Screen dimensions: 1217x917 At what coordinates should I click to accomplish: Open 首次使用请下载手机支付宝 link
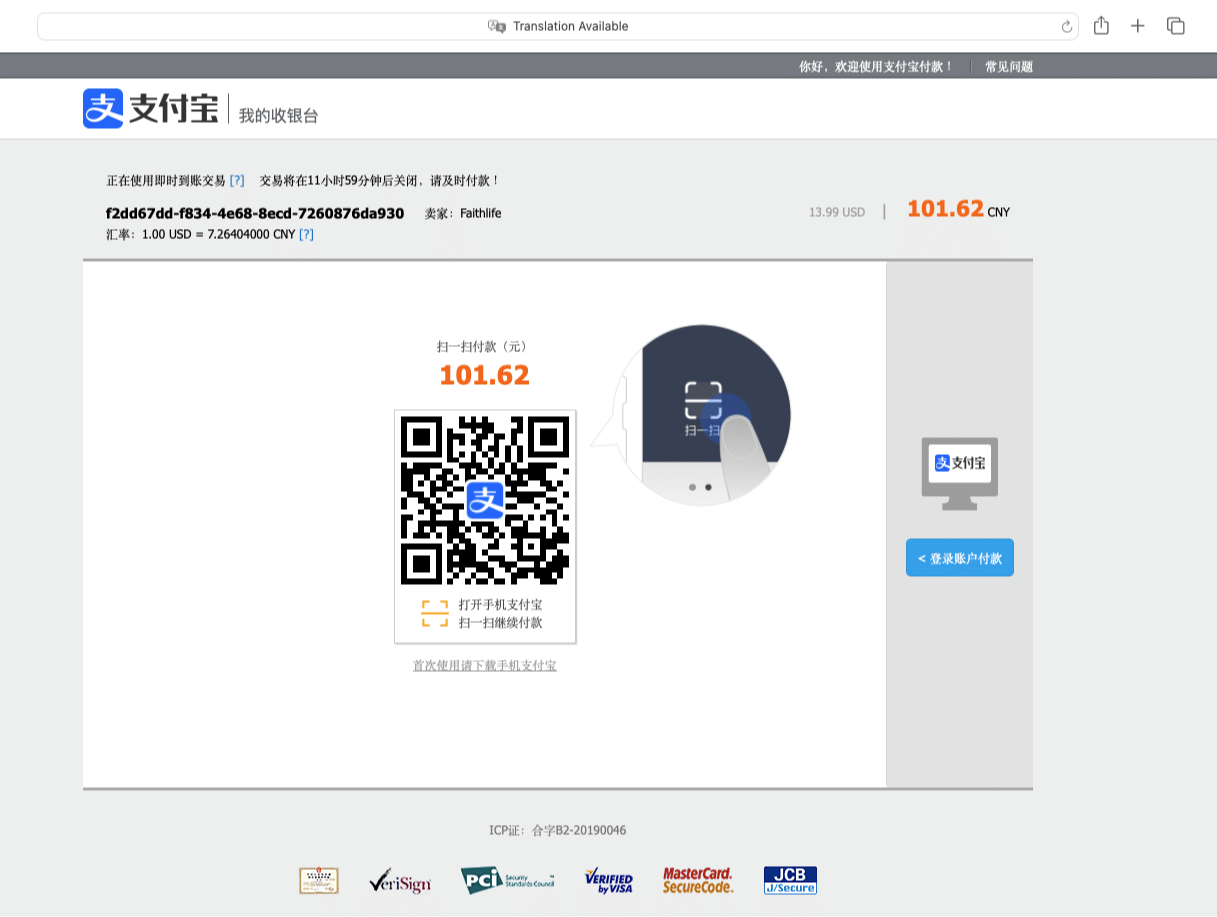click(x=485, y=665)
